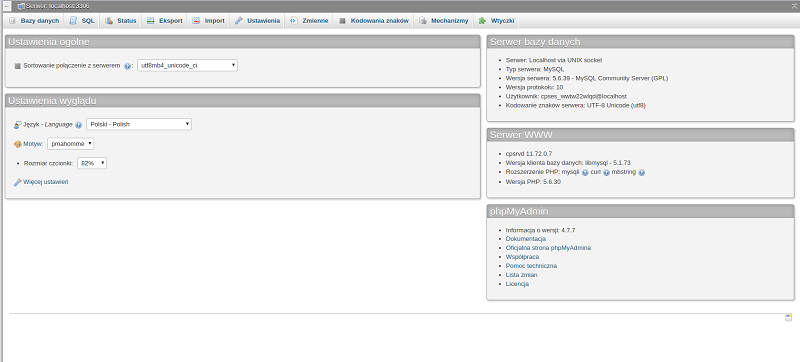Open help icon after mbstring extension
This screenshot has height=362, width=800.
tap(642, 173)
